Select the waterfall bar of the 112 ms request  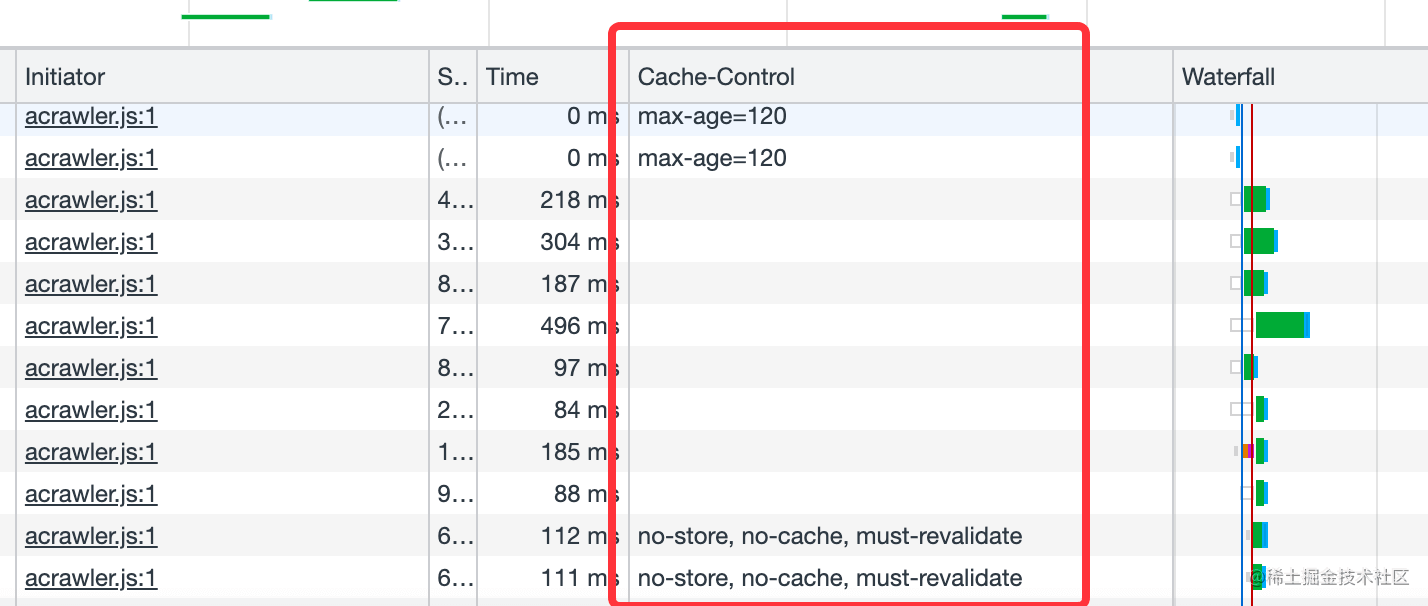point(1259,535)
